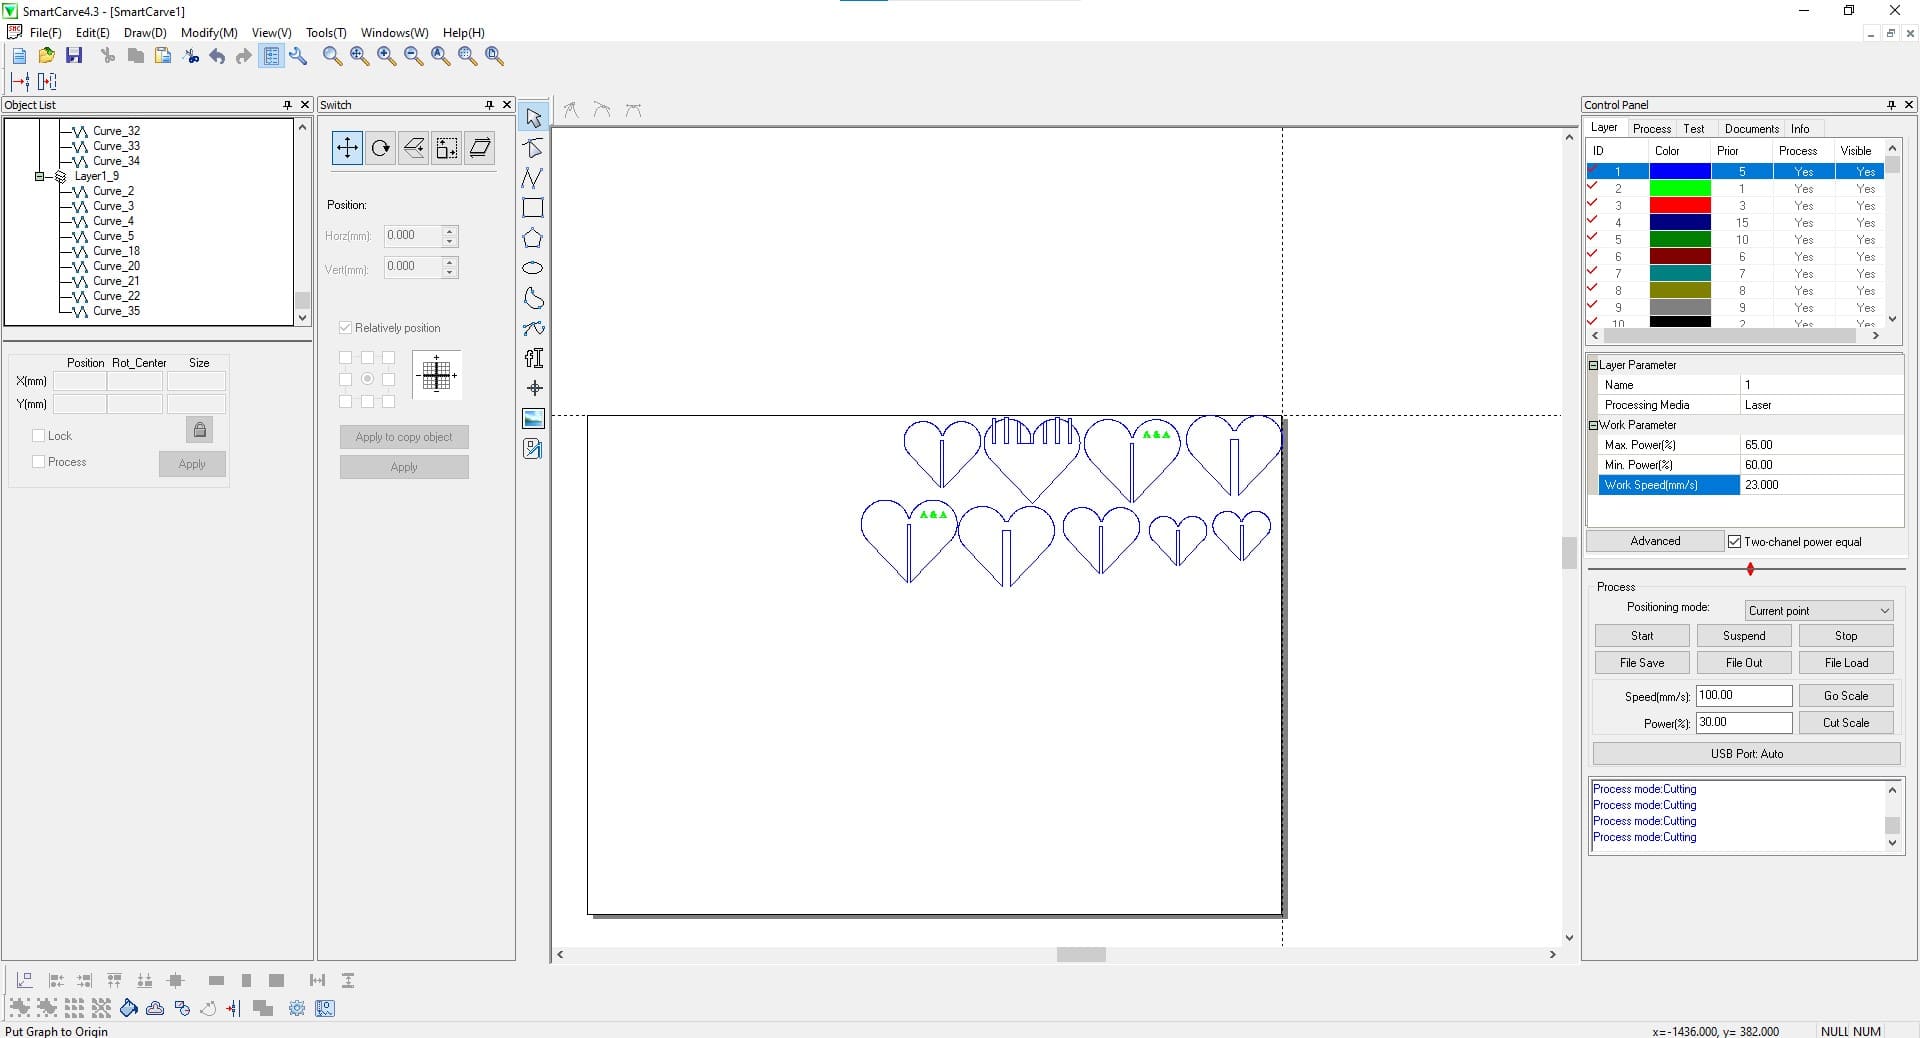Select the Node Edit tool

533,148
